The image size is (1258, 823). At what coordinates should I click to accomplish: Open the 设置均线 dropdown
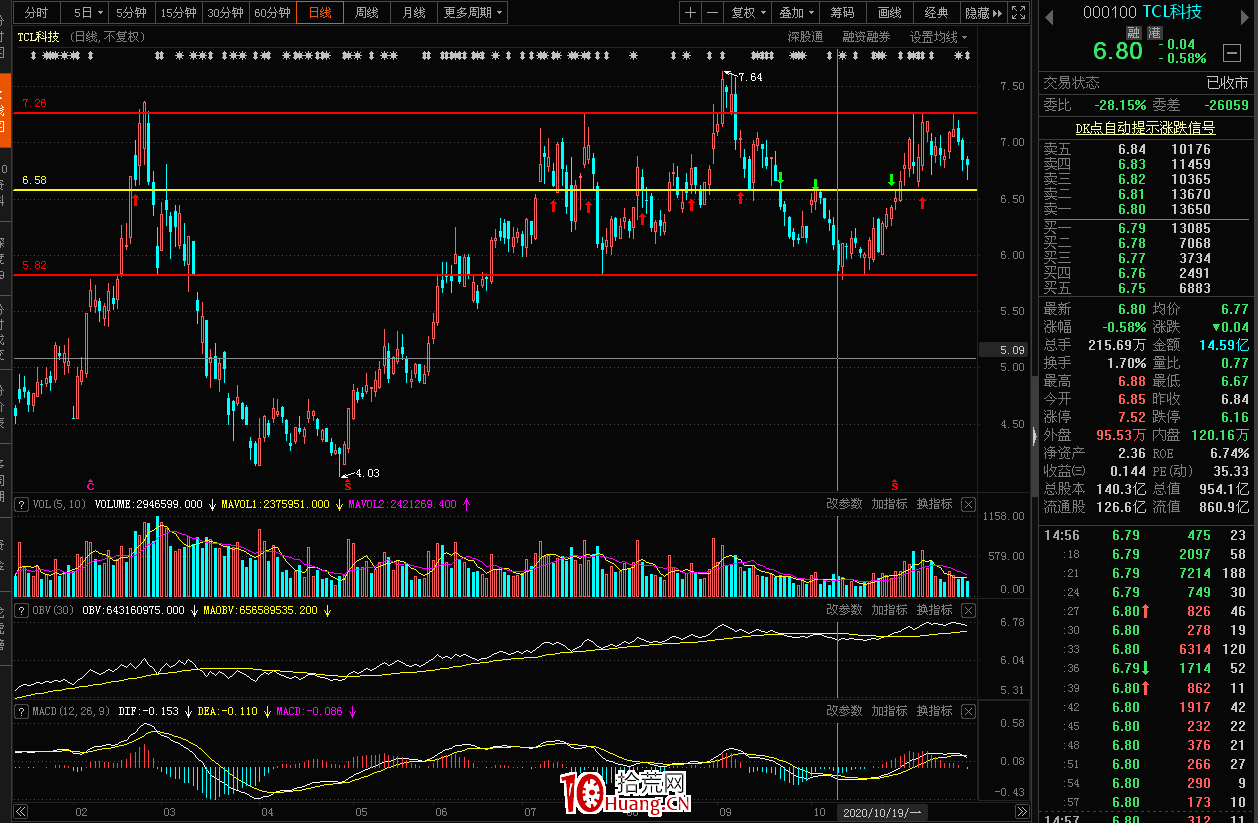(938, 37)
